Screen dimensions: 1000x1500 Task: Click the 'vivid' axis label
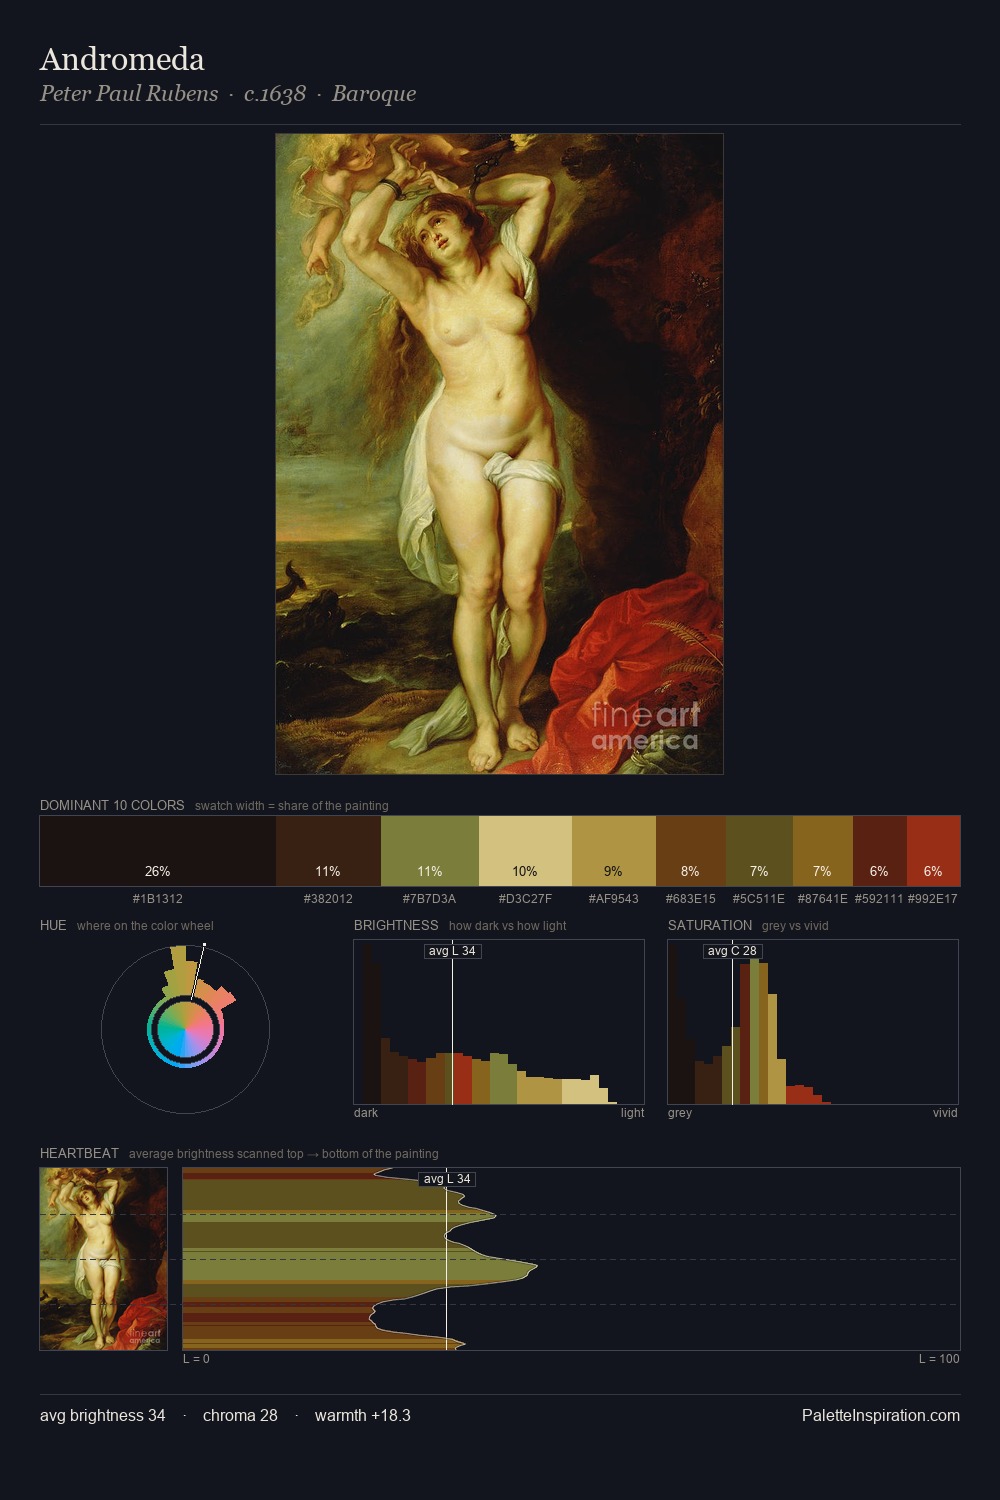pyautogui.click(x=945, y=1113)
